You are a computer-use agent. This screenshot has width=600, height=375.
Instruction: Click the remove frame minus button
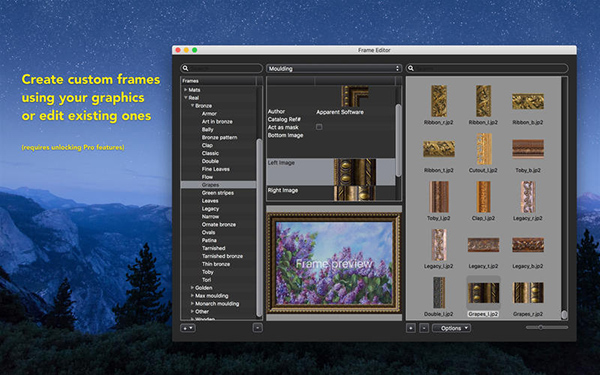(x=258, y=328)
